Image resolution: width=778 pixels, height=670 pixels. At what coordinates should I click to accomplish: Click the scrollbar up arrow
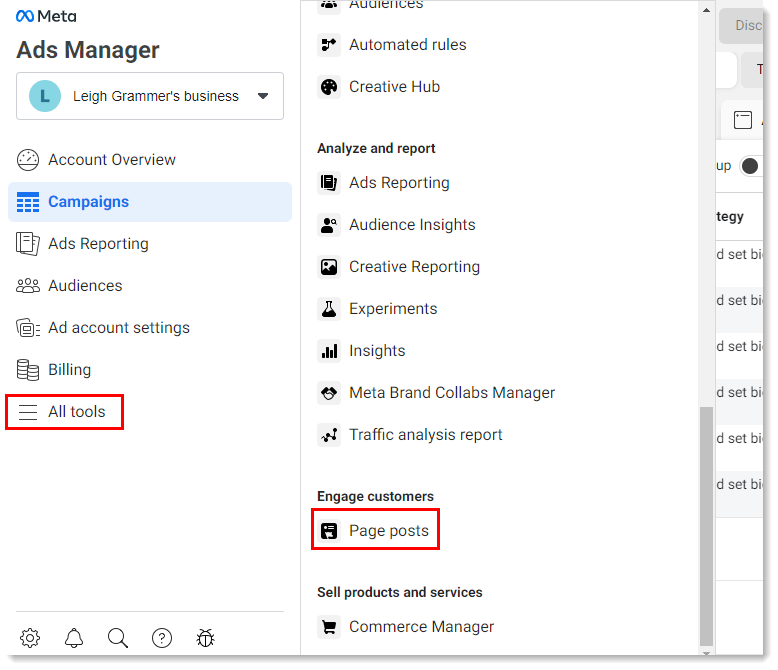click(706, 10)
